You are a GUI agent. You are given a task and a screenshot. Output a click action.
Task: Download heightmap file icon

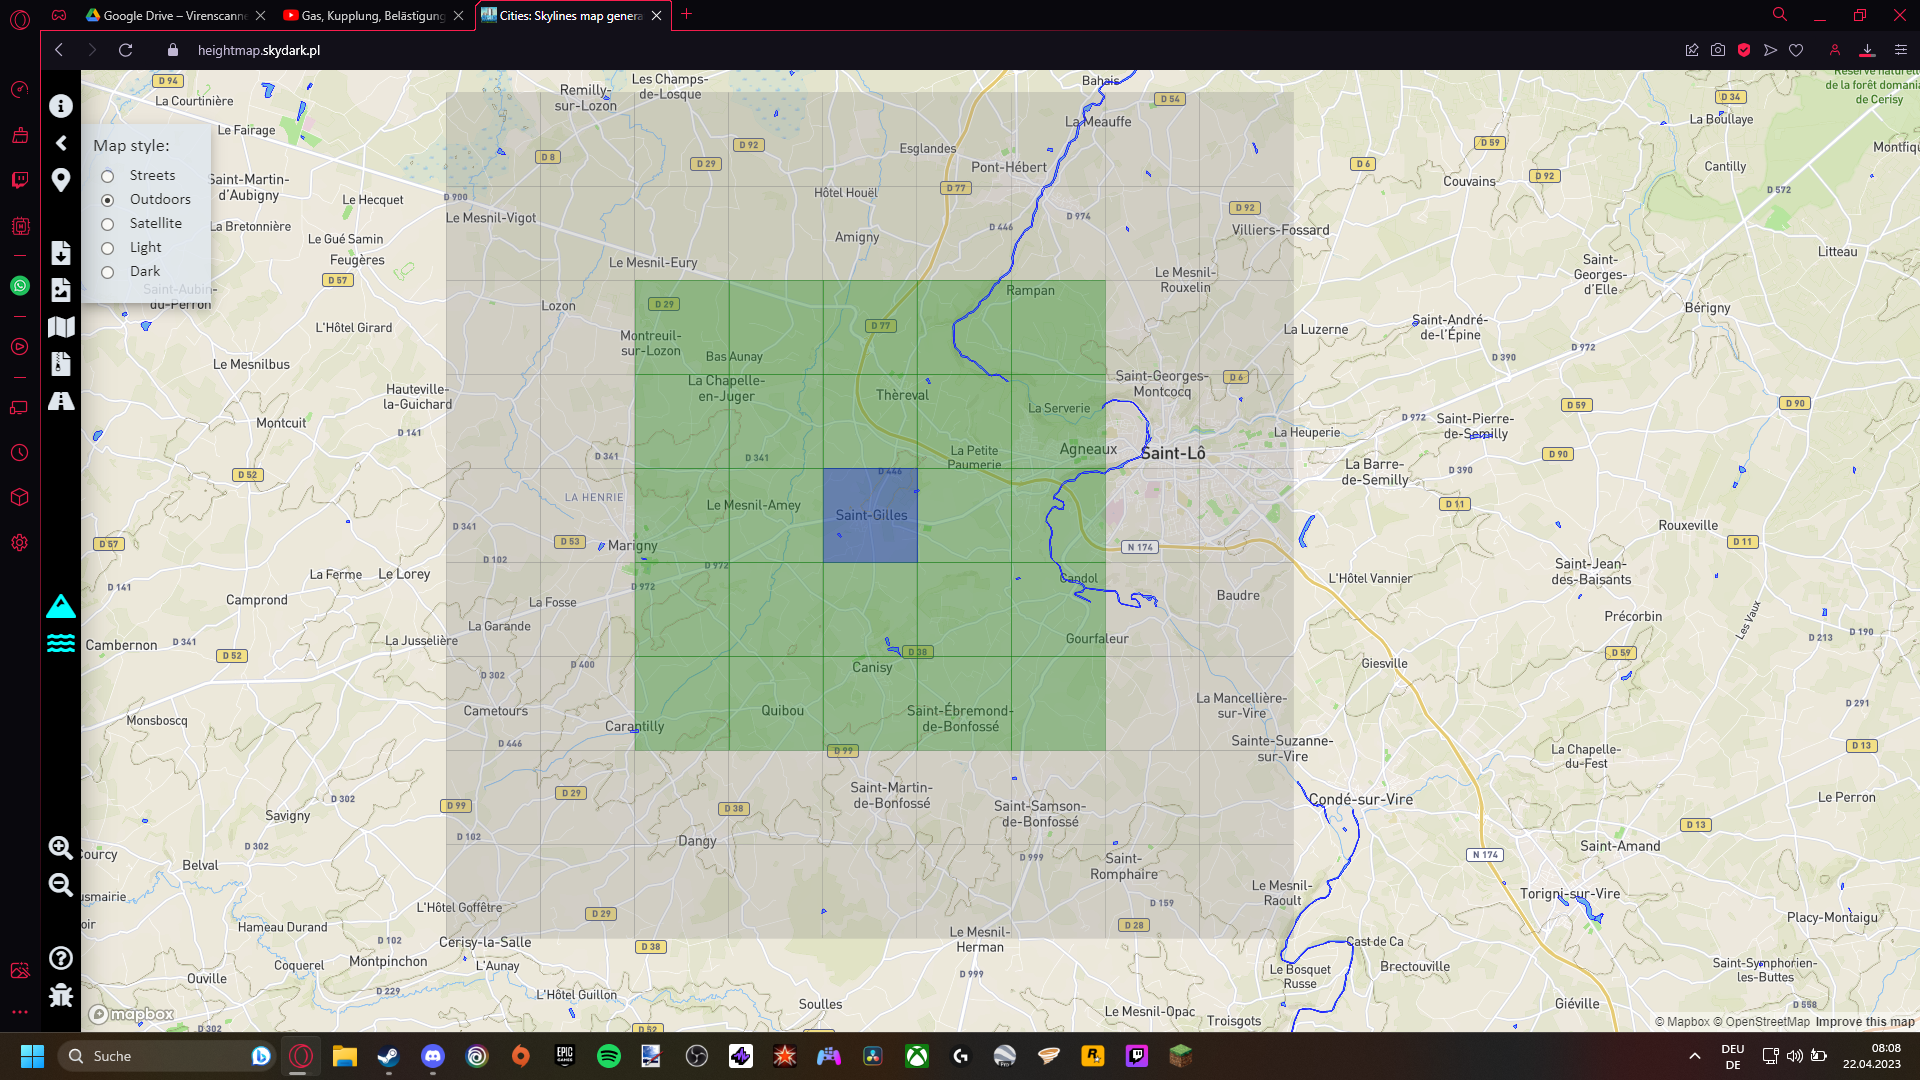point(61,253)
